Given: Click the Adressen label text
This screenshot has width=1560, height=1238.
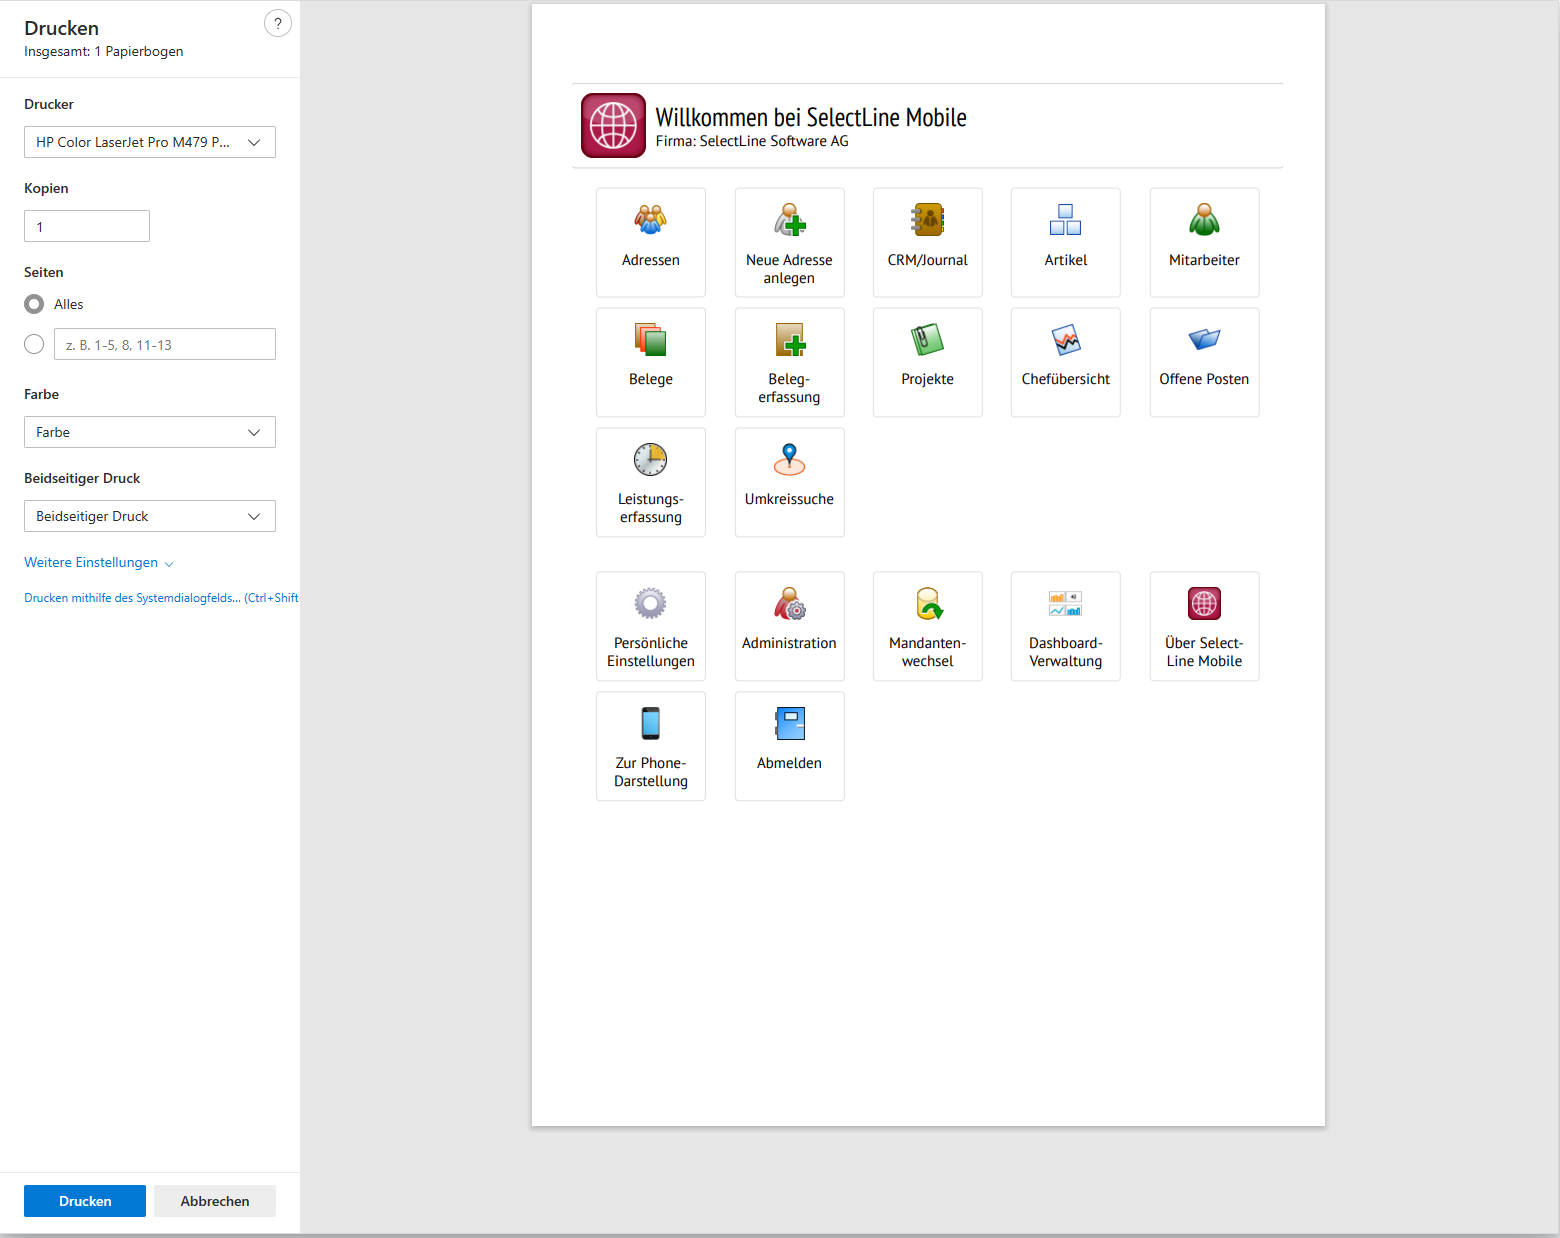Looking at the screenshot, I should pos(650,260).
